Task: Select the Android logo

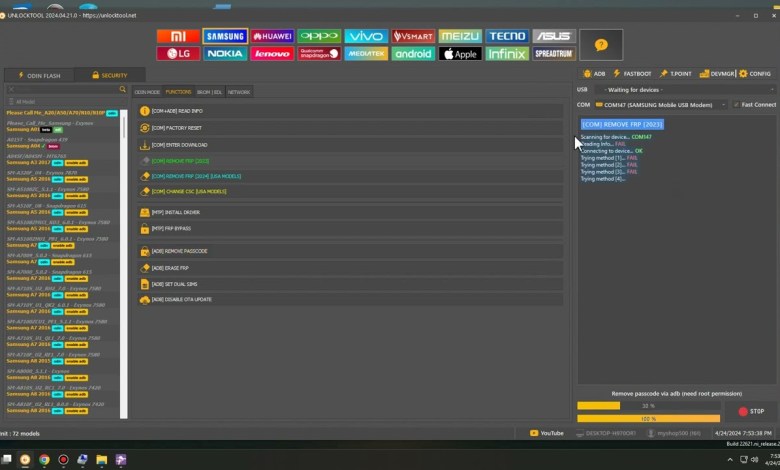Action: pos(413,54)
